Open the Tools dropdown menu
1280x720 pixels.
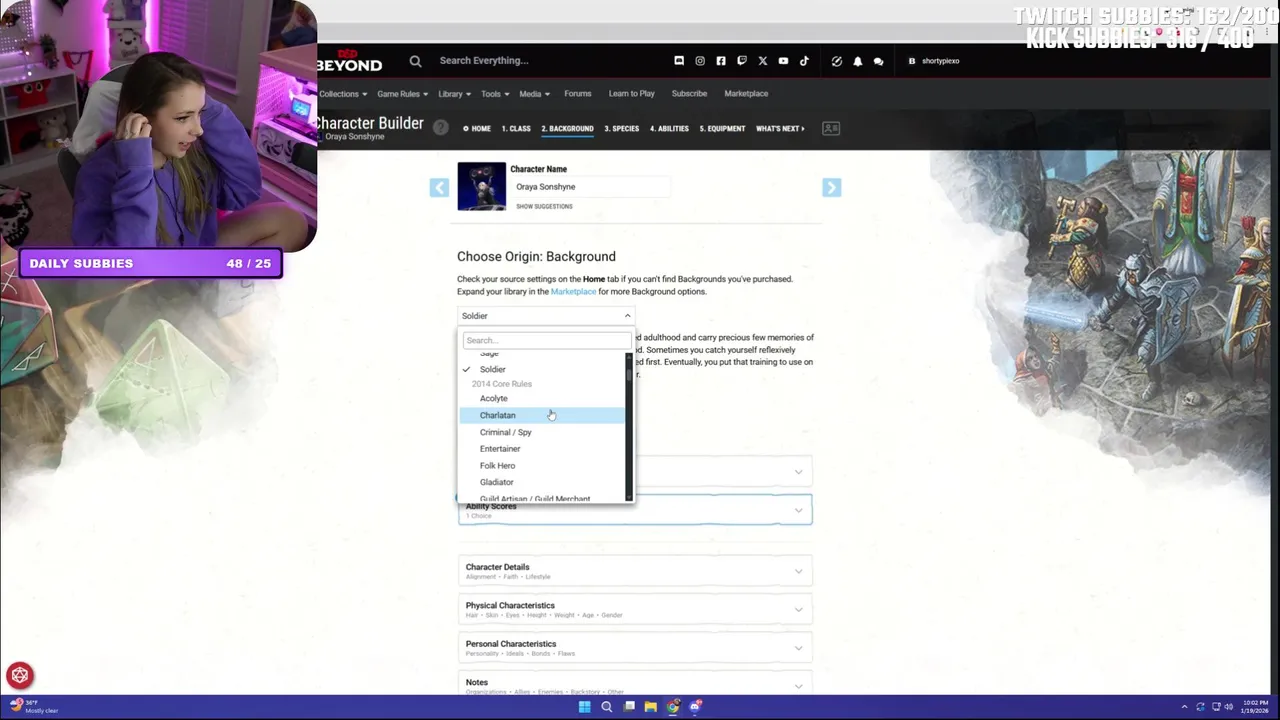click(495, 94)
